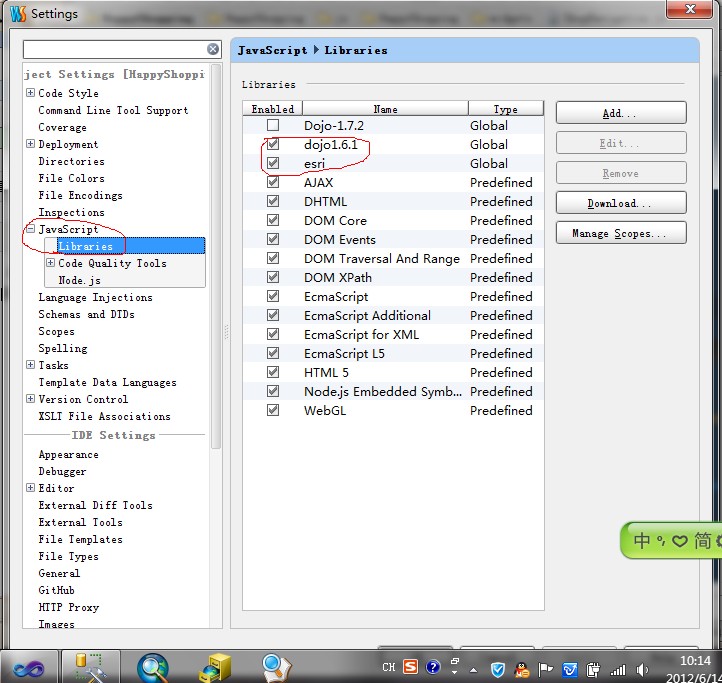Screen dimensions: 722x683
Task: Click the power plug tray icon
Action: [x=593, y=669]
